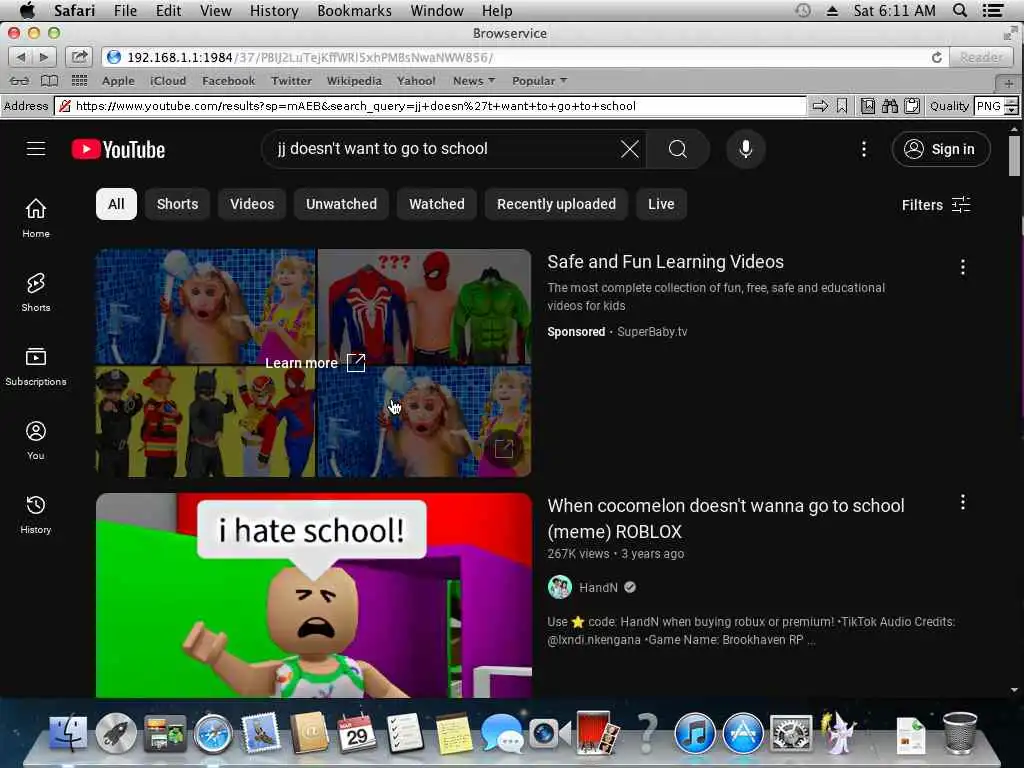Open the YouTube hamburger guide menu
Image resolution: width=1024 pixels, height=768 pixels.
(36, 149)
